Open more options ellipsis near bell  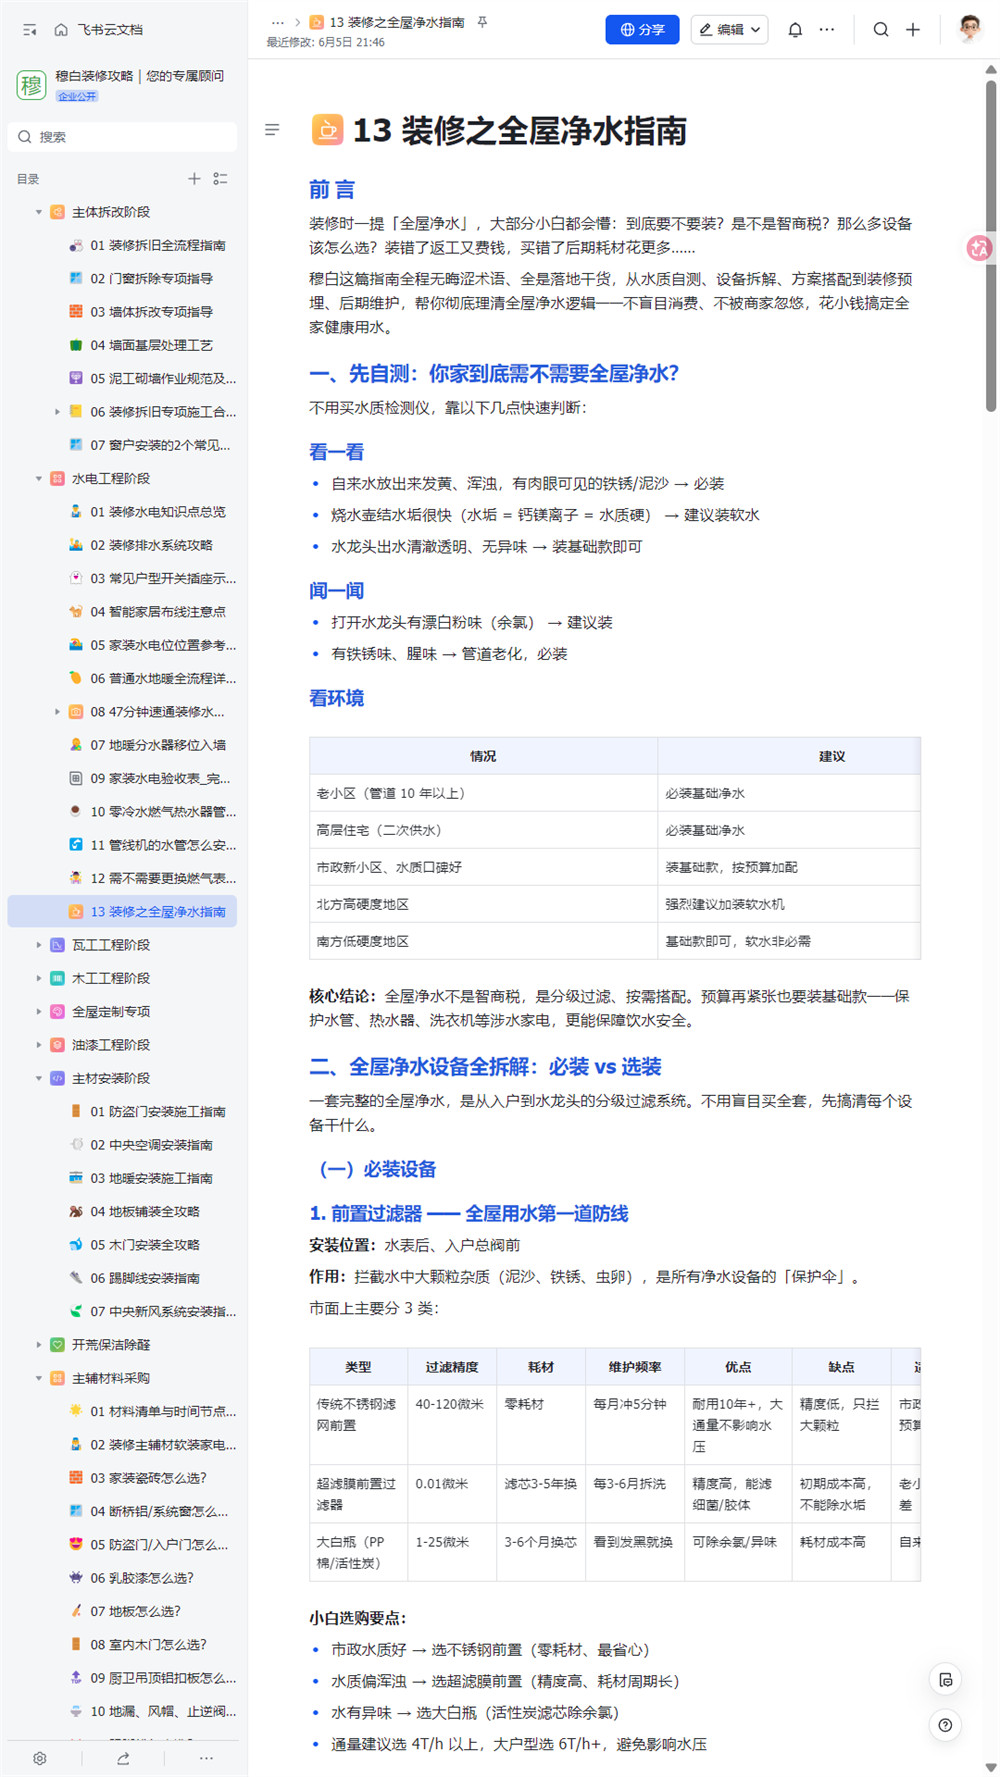(x=827, y=30)
